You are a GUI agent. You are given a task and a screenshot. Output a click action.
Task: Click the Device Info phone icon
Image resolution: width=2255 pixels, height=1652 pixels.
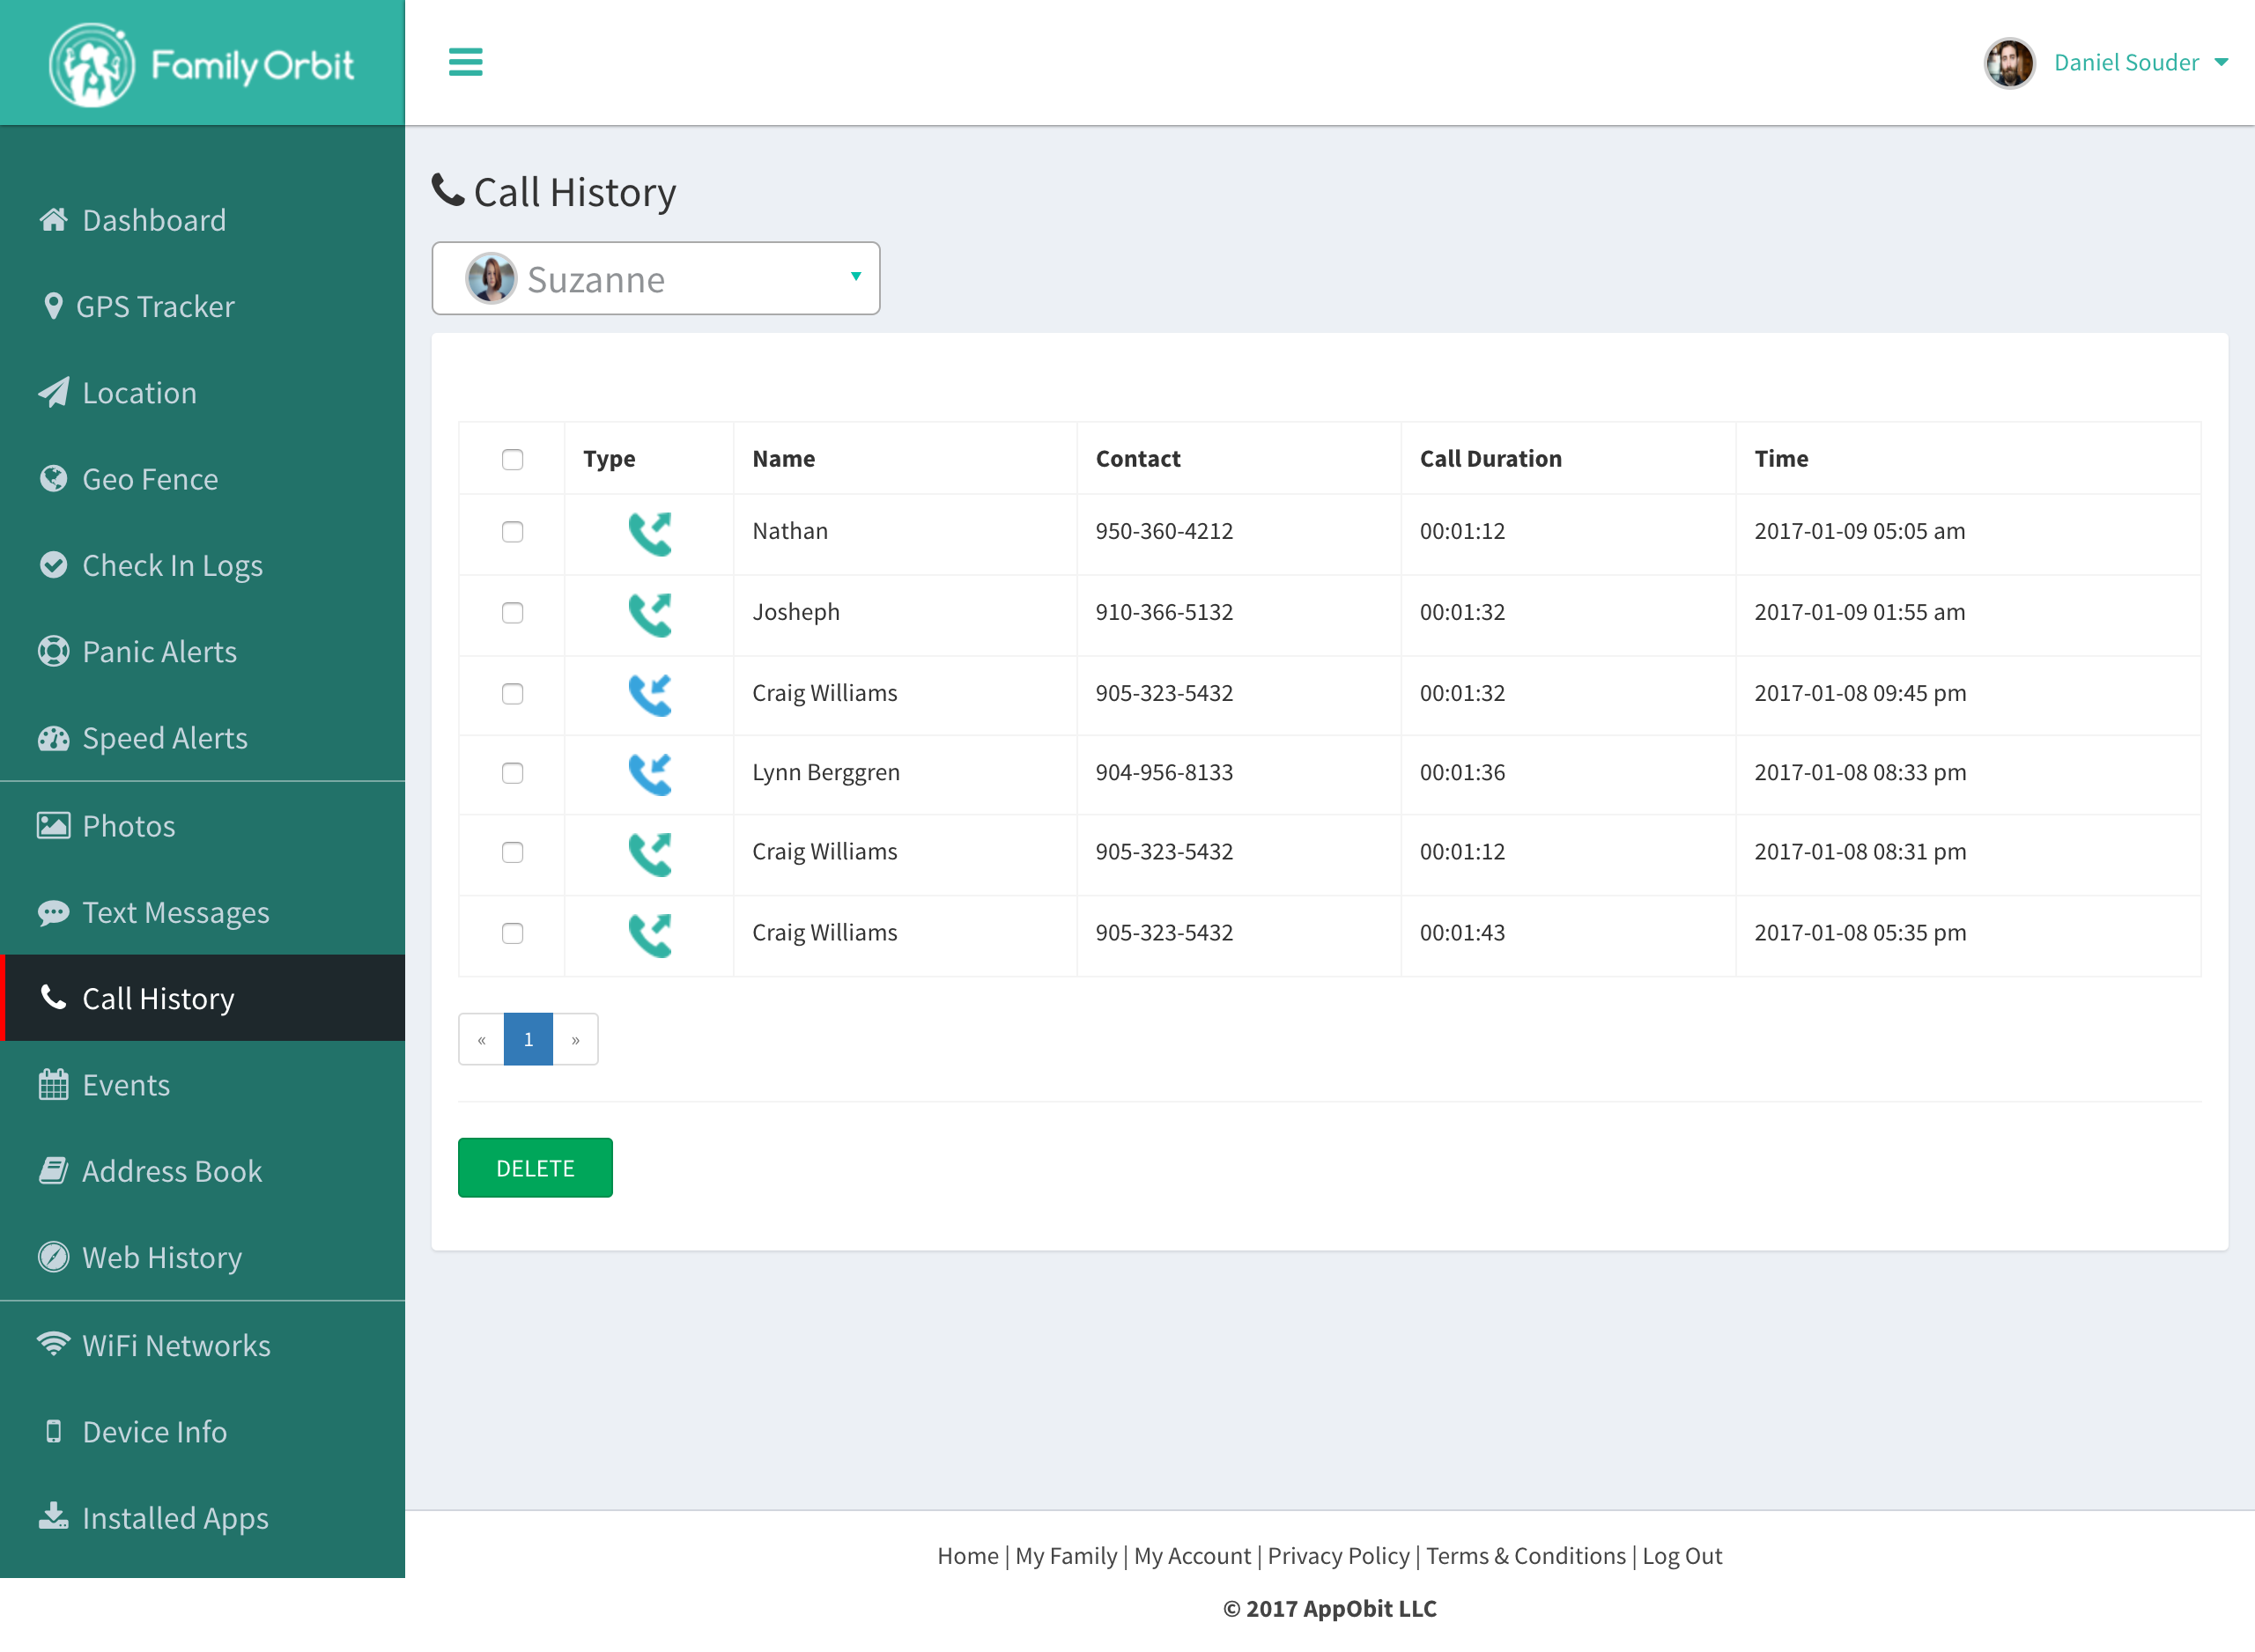coord(53,1431)
